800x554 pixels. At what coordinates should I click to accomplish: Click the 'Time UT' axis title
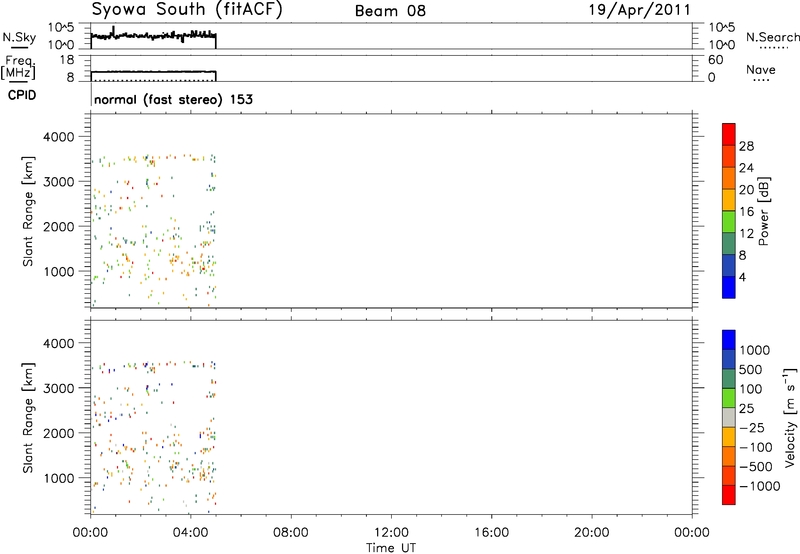coord(391,548)
